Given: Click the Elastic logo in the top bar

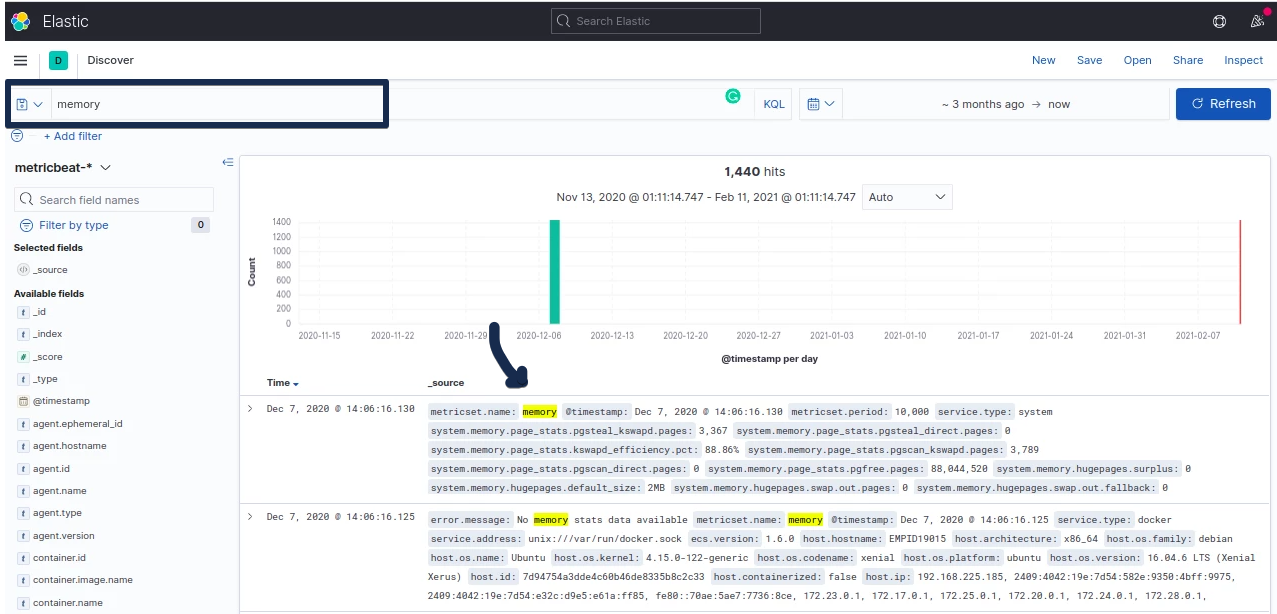Looking at the screenshot, I should (19, 20).
